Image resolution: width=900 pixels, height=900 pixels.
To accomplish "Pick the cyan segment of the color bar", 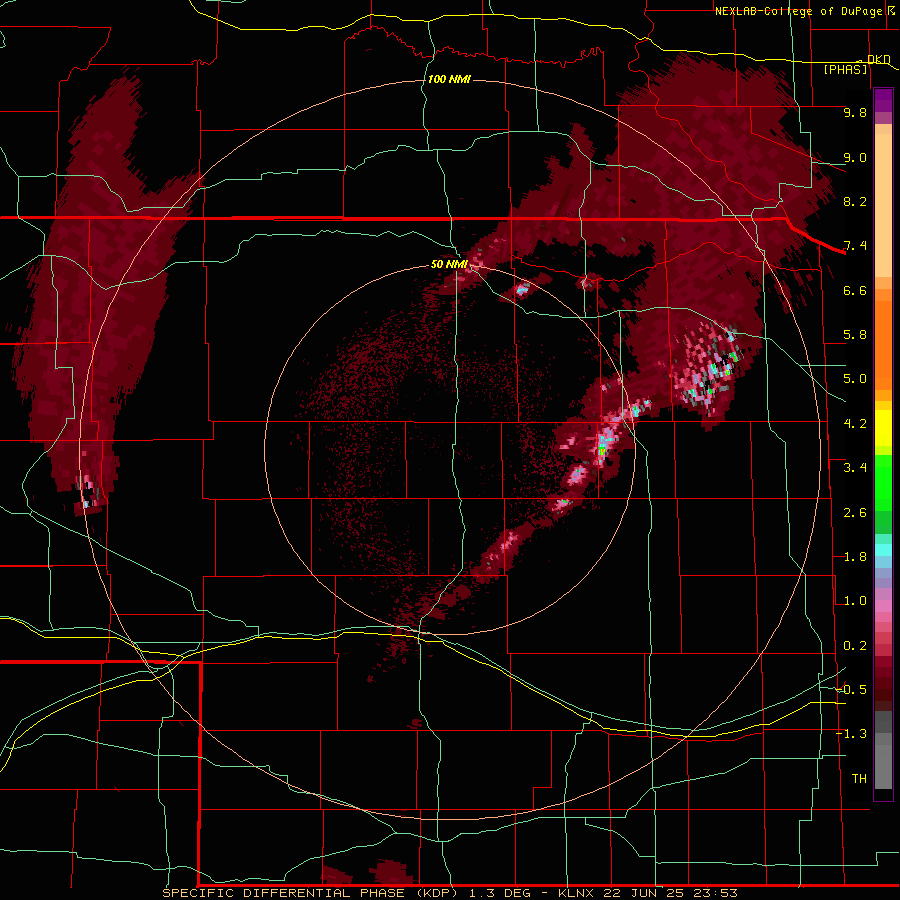I will click(x=883, y=550).
